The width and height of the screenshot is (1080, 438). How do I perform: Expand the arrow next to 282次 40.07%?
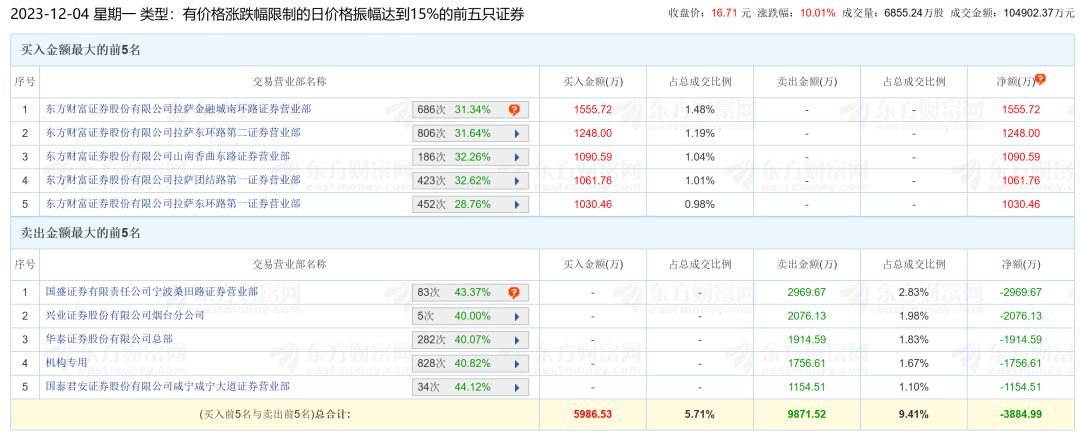pos(516,340)
